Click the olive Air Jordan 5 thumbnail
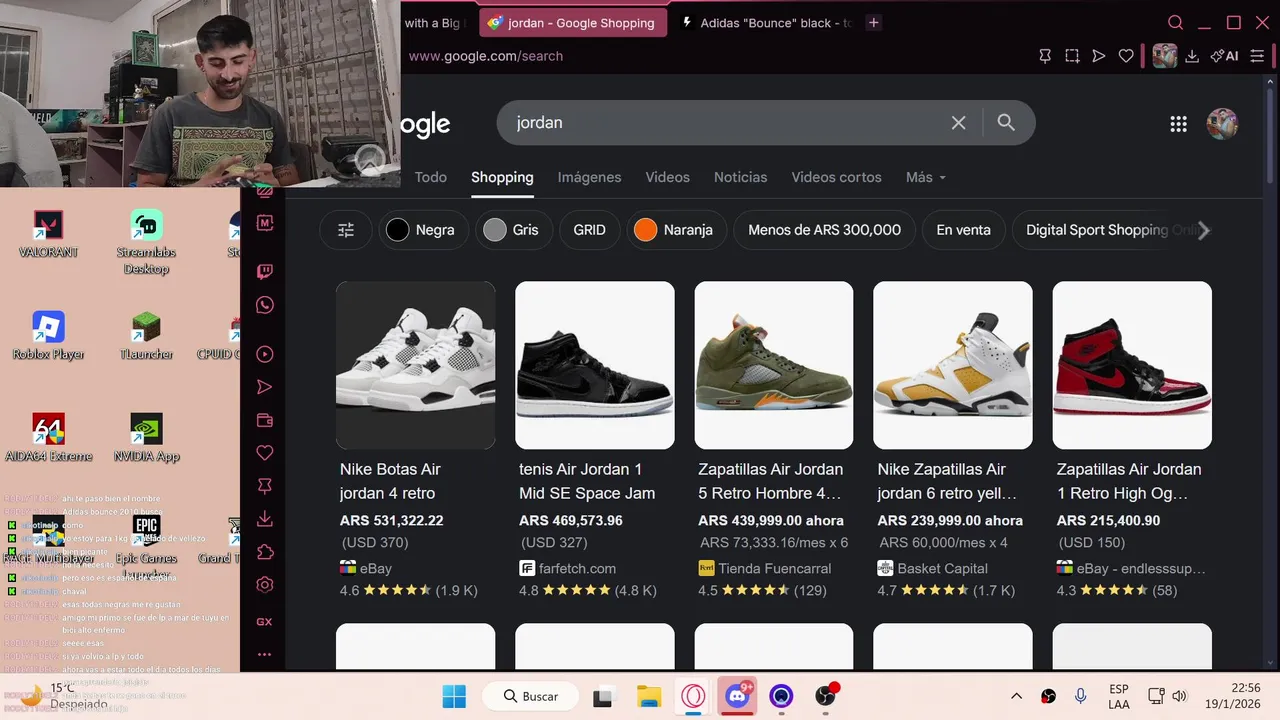Screen dimensions: 1280x720 point(774,365)
